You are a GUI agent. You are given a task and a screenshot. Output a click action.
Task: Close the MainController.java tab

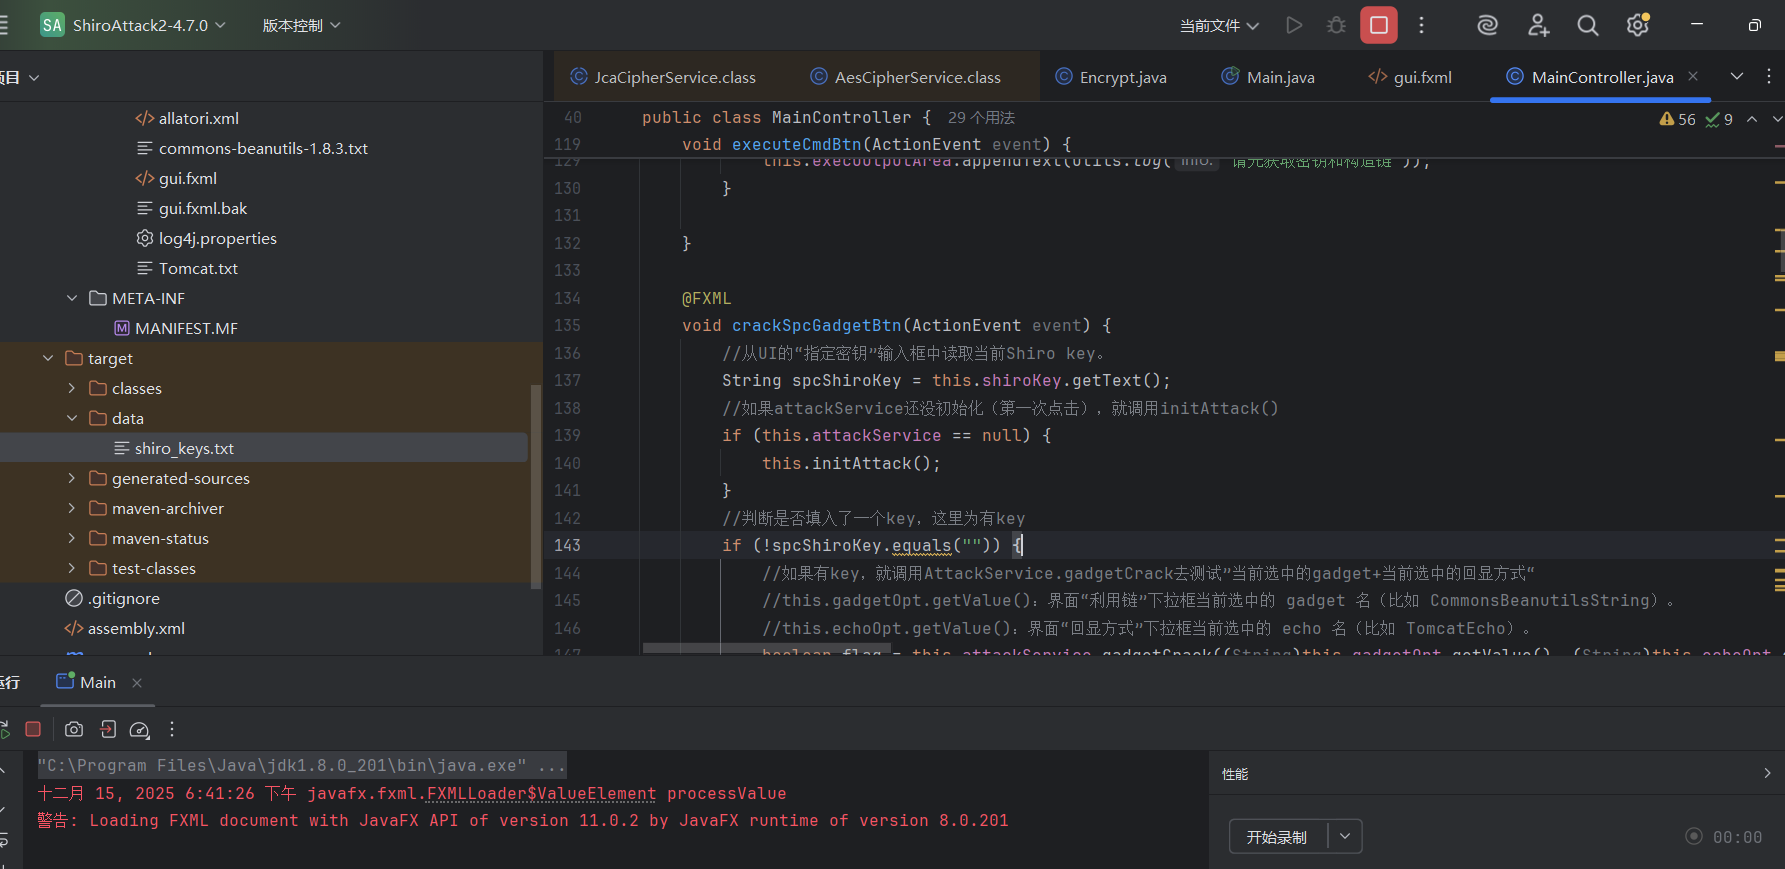click(x=1693, y=76)
